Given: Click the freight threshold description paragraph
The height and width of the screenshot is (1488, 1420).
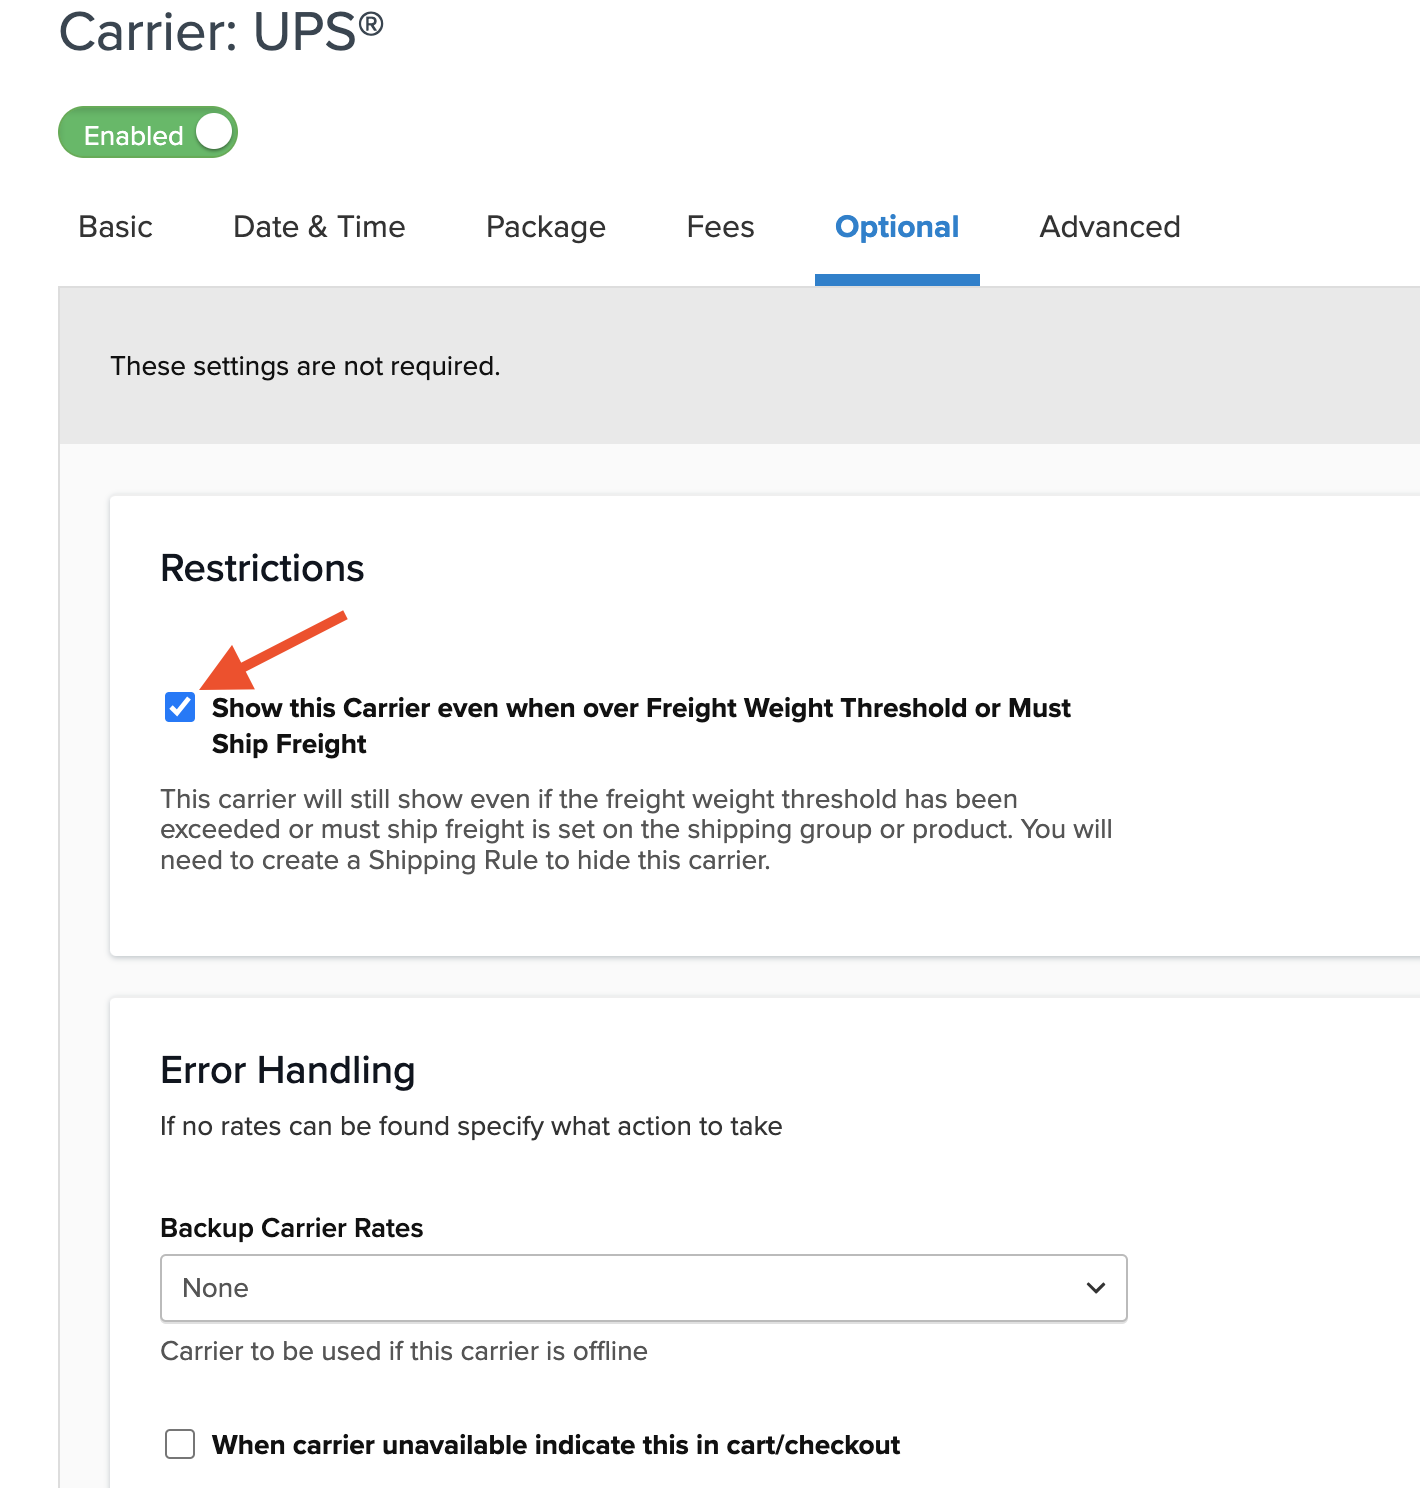Looking at the screenshot, I should (x=636, y=829).
